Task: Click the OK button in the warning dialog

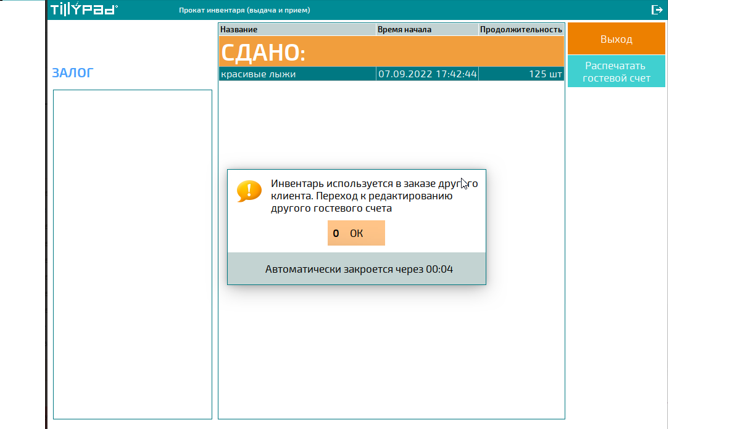Action: 356,233
